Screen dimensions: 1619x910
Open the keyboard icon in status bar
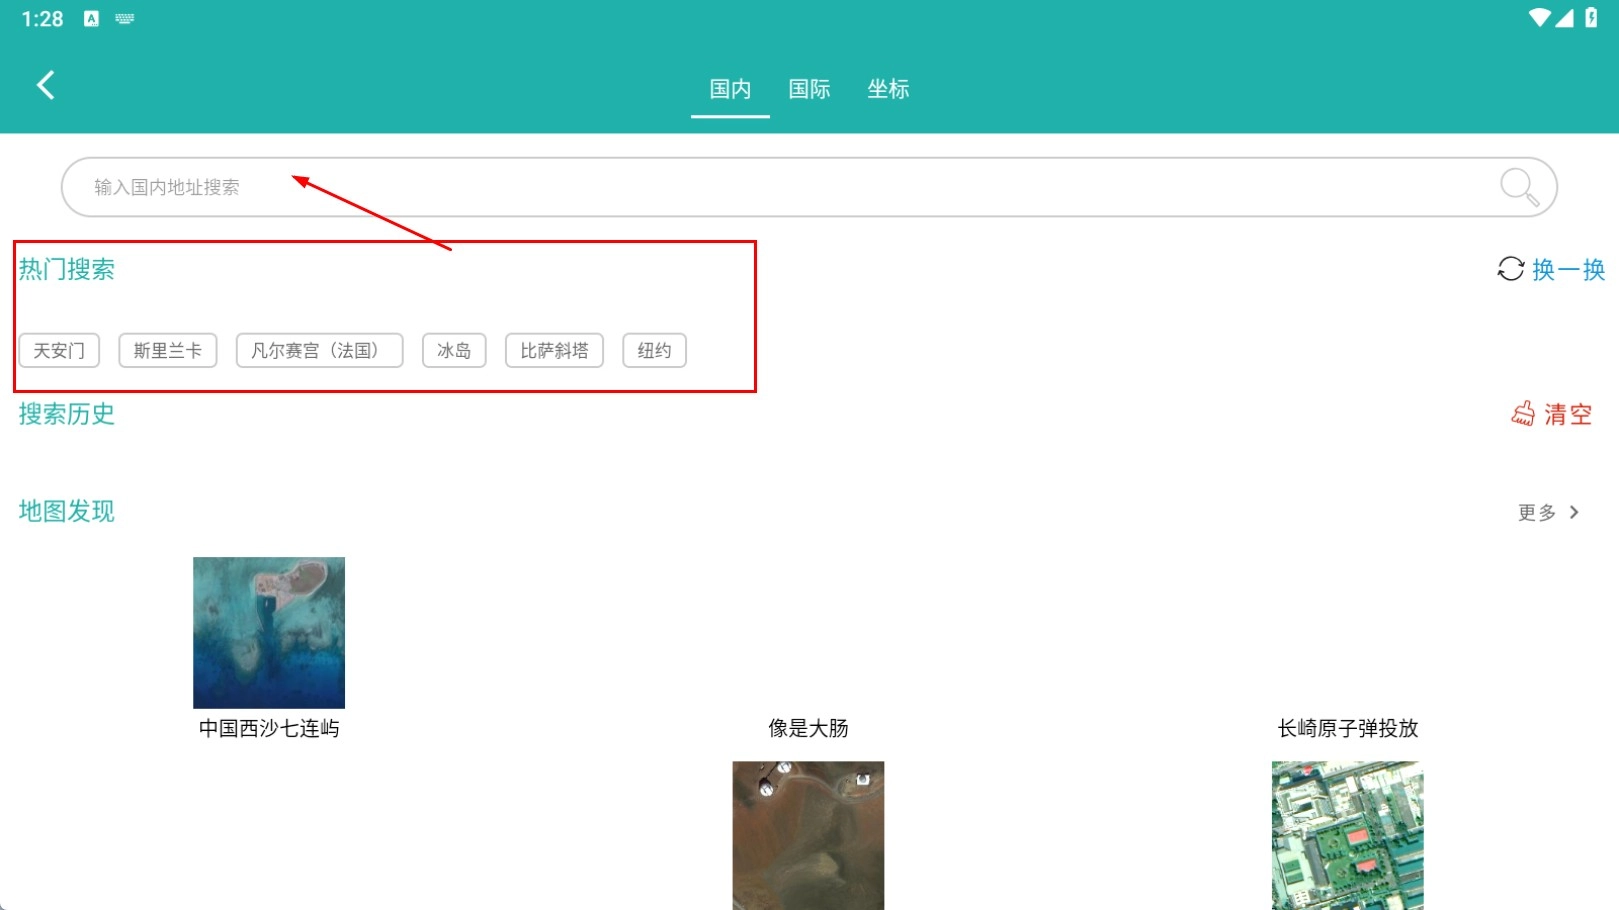(125, 19)
